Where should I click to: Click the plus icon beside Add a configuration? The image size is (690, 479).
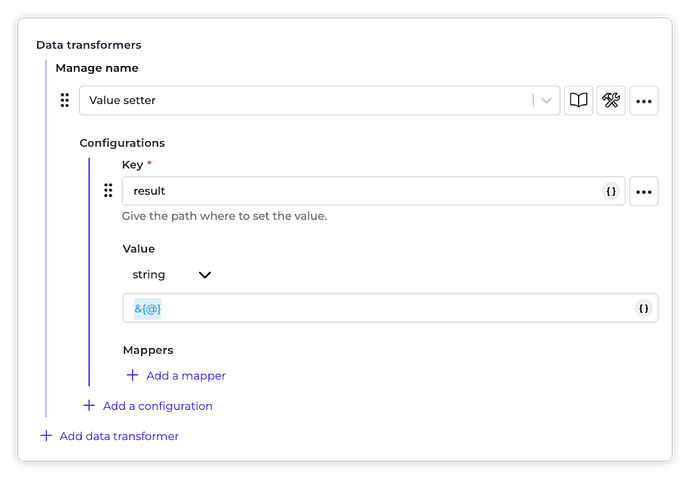[x=89, y=406]
